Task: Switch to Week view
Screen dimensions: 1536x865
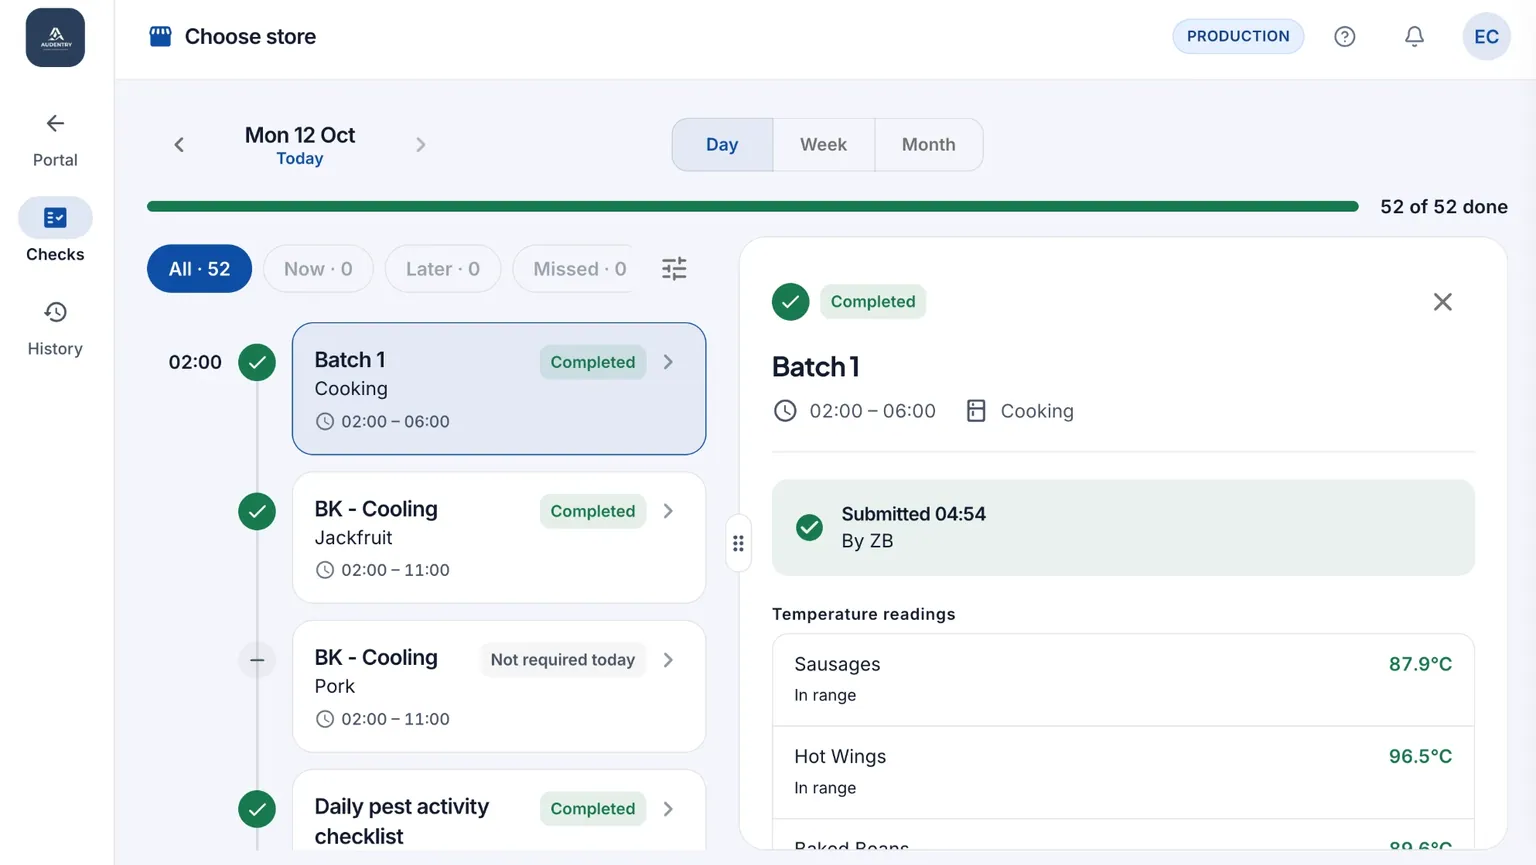Action: [823, 145]
